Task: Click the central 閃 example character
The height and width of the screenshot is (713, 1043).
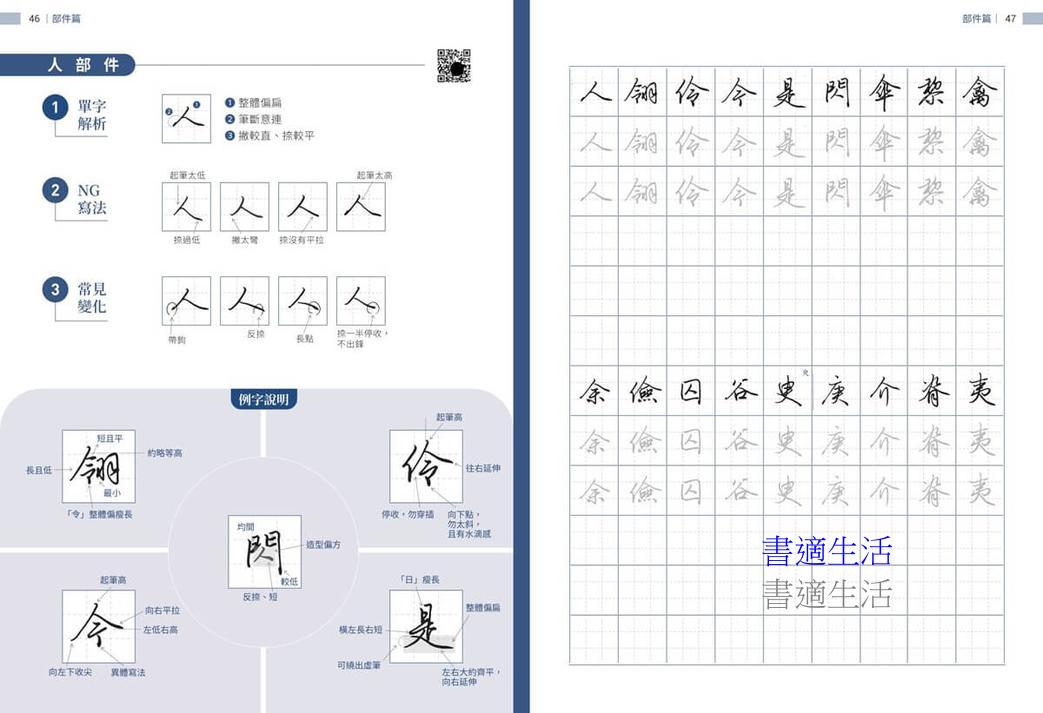Action: [x=264, y=551]
